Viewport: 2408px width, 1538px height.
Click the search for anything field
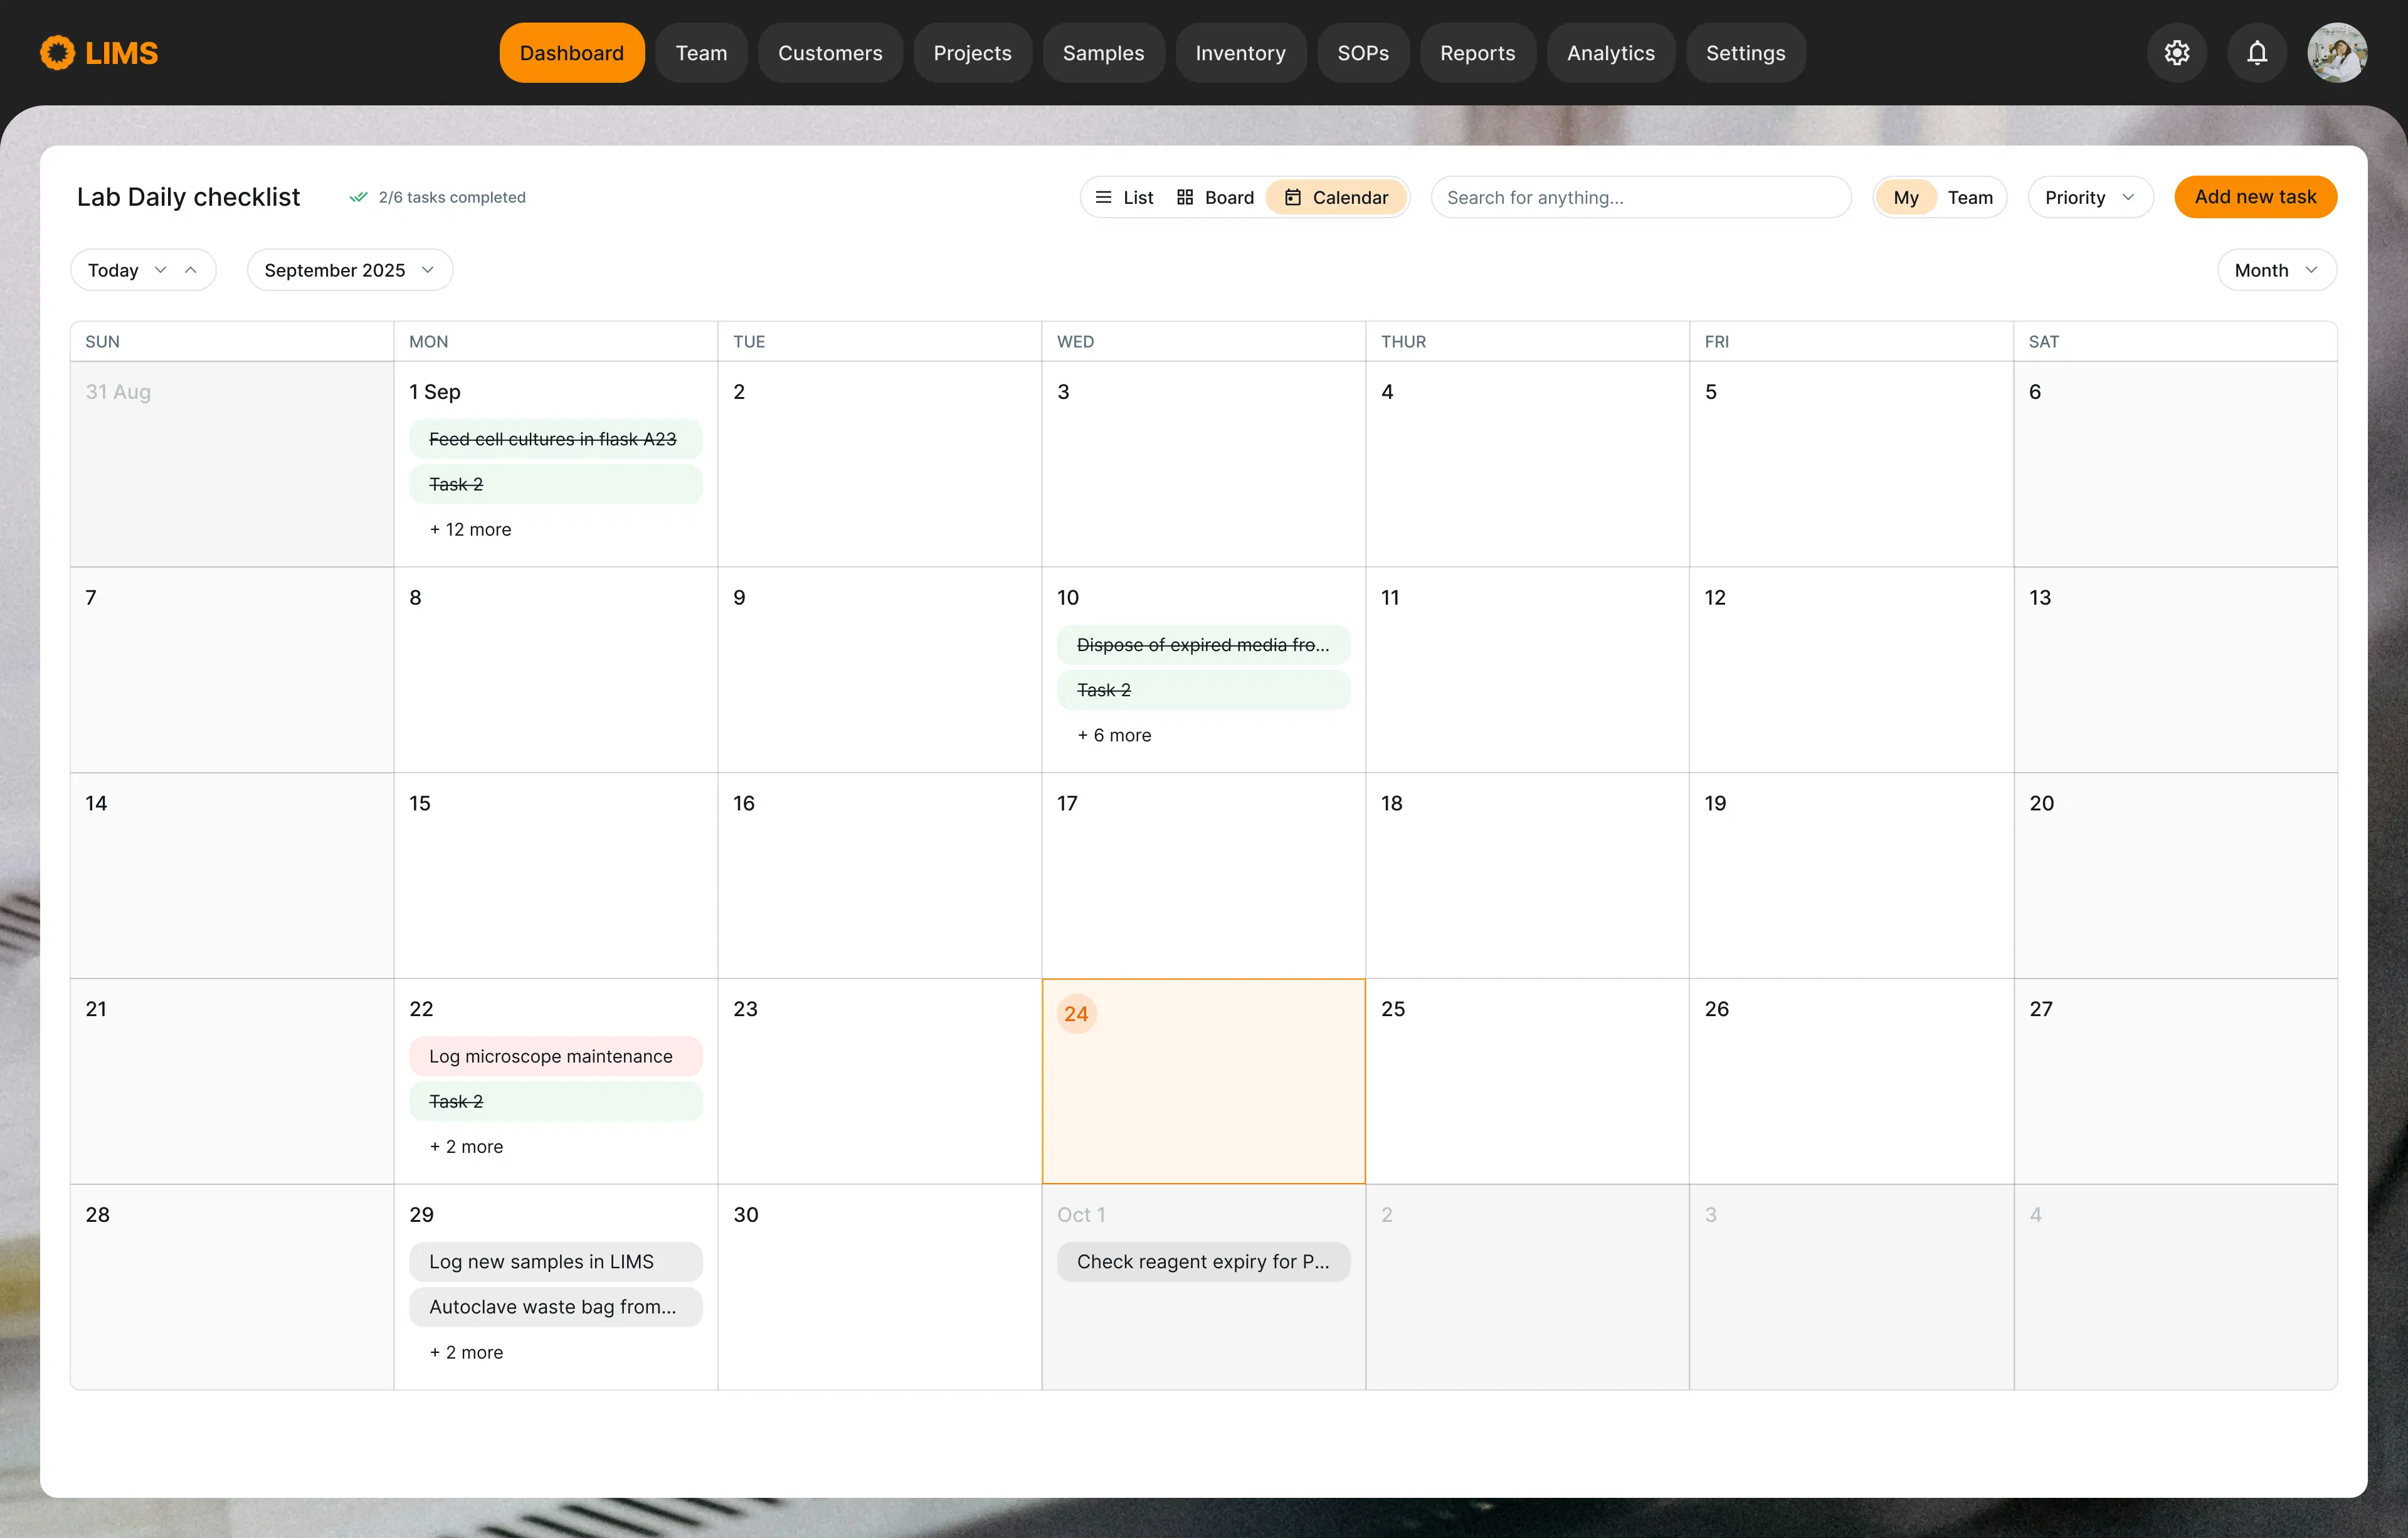[1640, 197]
